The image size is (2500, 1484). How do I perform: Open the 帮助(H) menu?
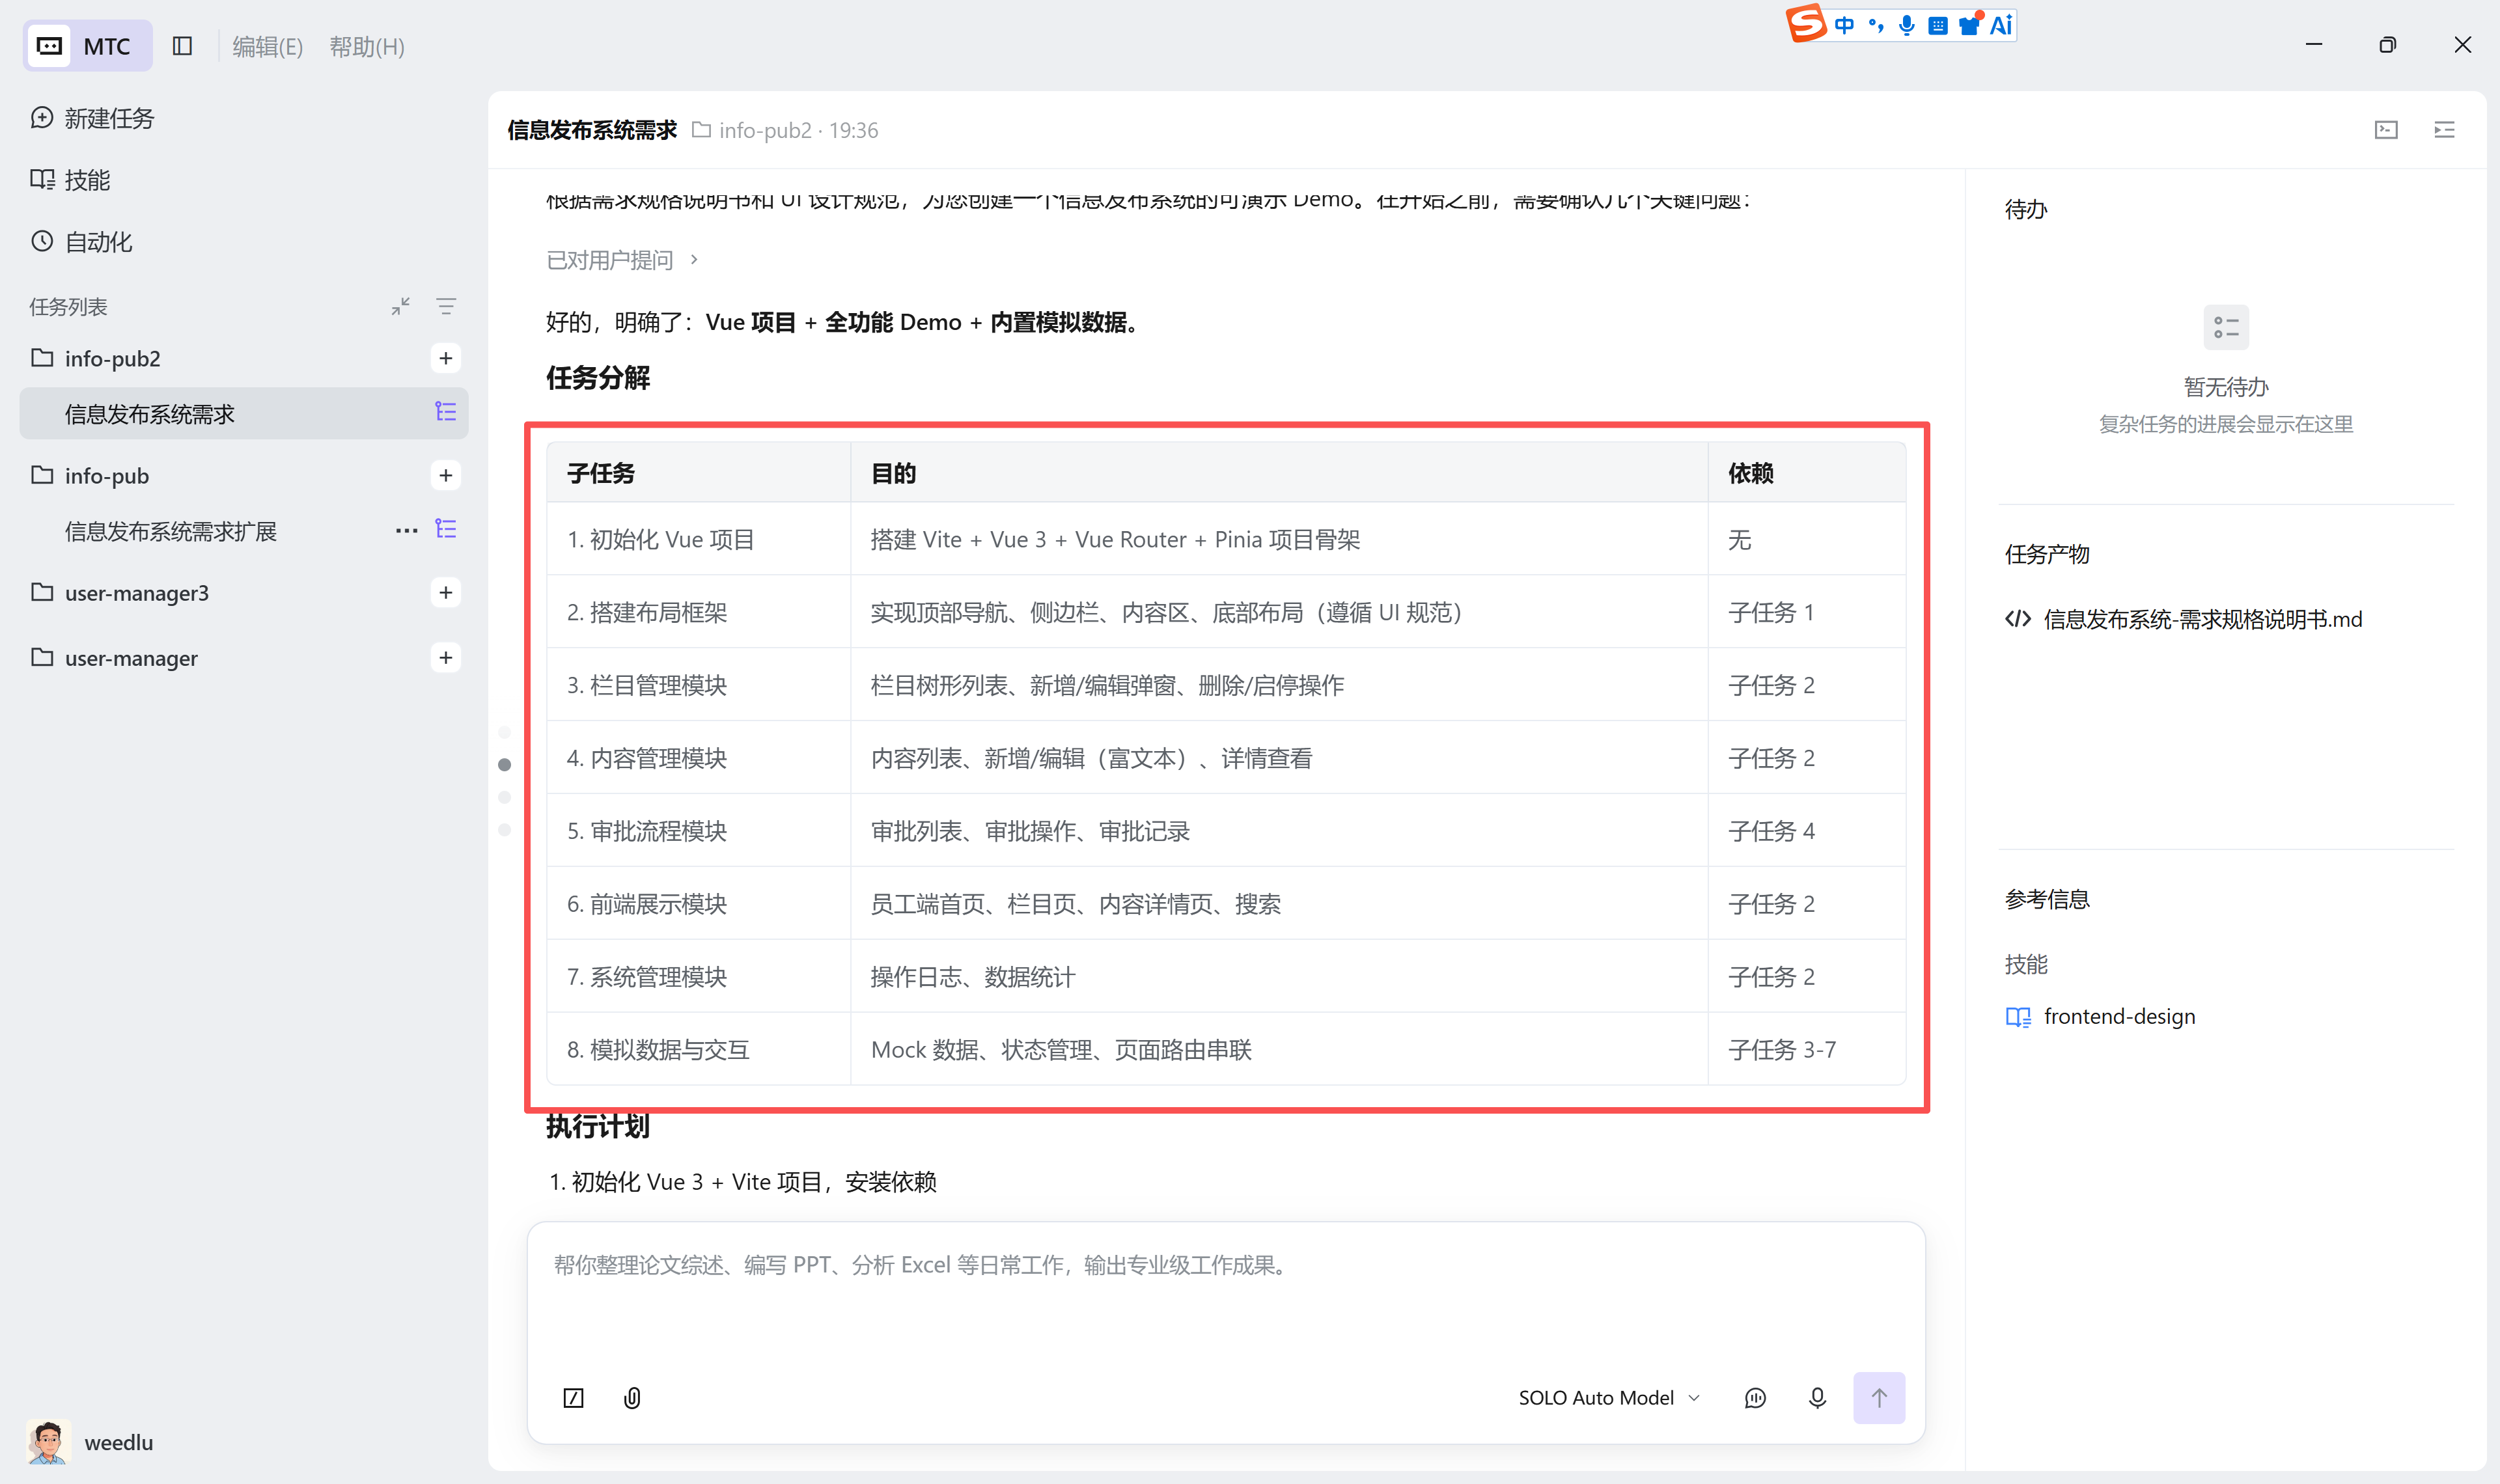coord(367,46)
